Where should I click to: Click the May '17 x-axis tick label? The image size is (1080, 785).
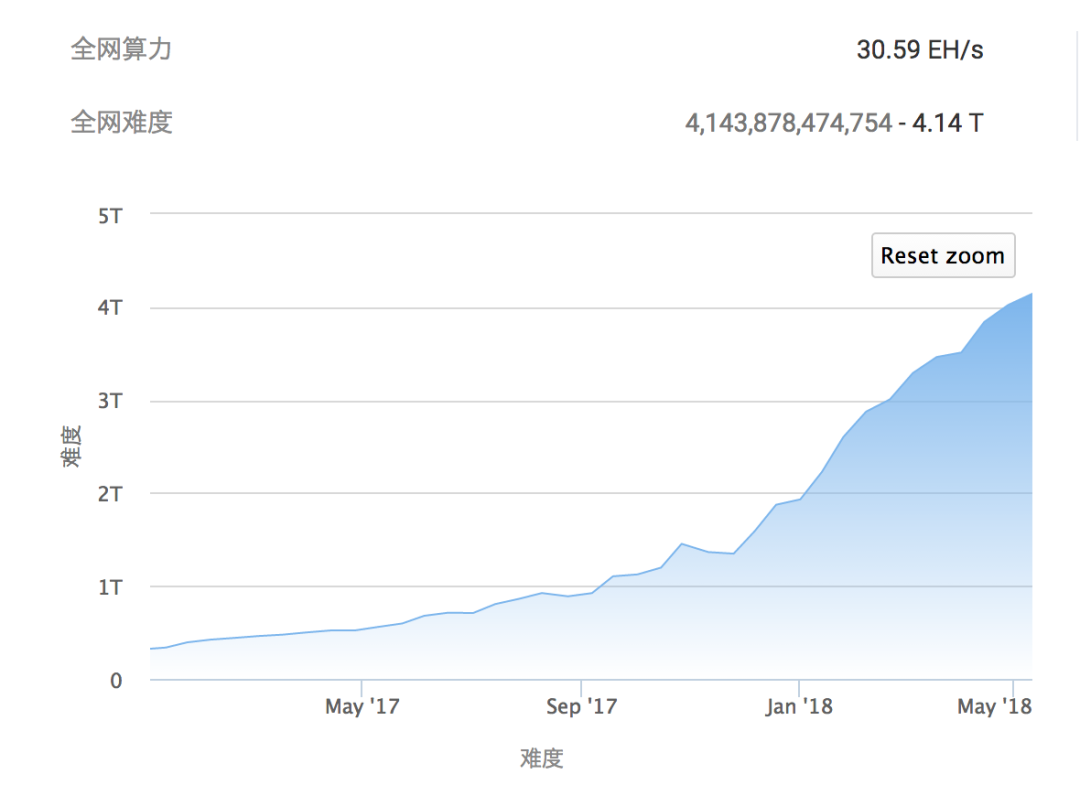(x=362, y=707)
